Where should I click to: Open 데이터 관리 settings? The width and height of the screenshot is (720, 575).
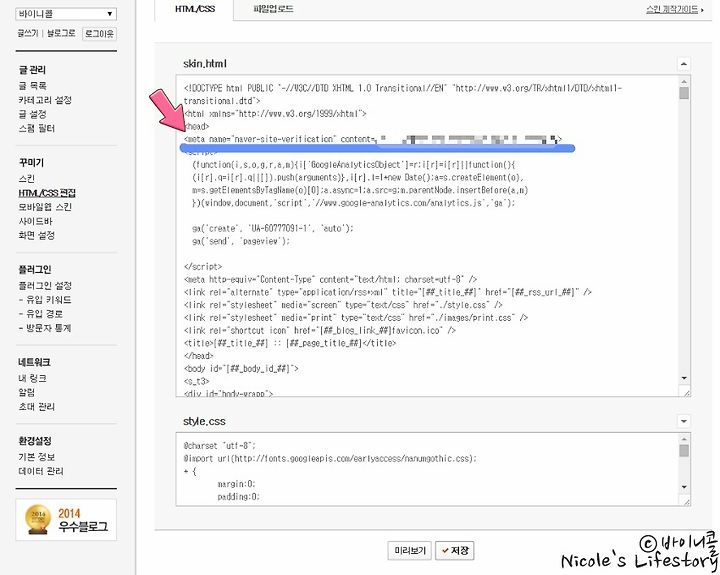coord(41,471)
